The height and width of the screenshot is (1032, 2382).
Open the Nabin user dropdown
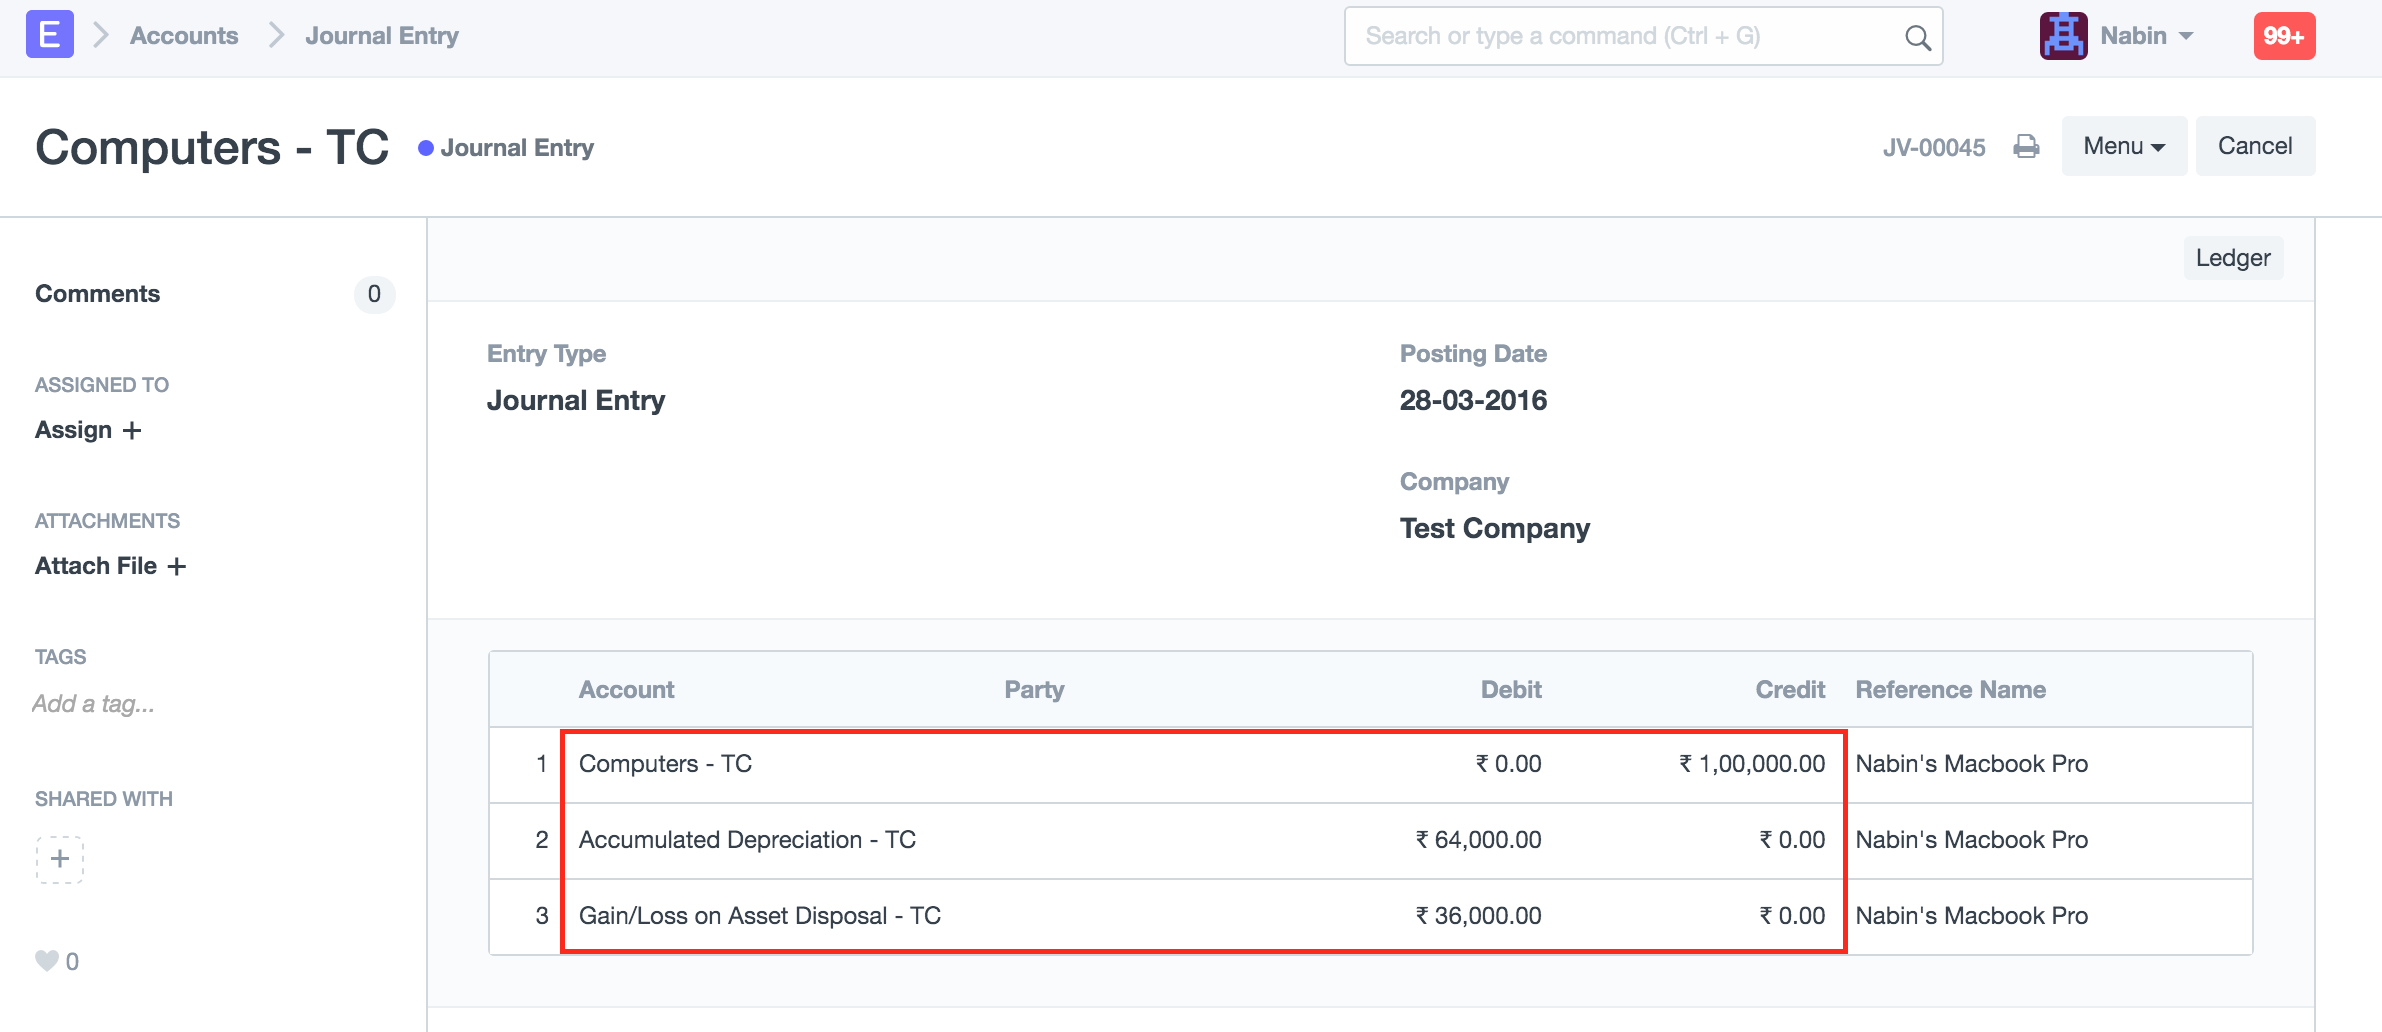(2146, 36)
